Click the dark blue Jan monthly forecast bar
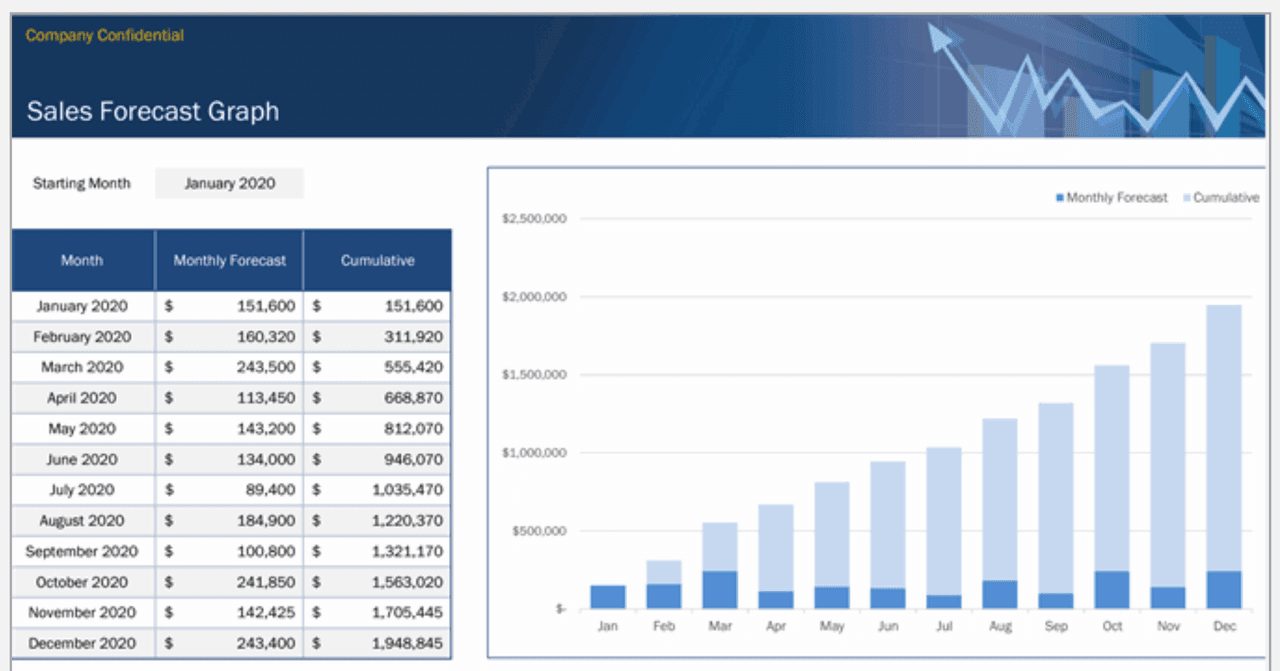The image size is (1280, 671). [x=608, y=597]
